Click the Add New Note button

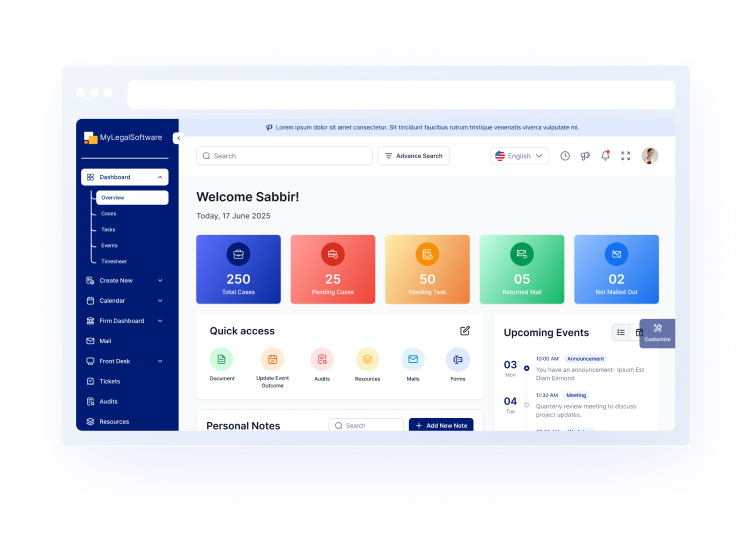click(440, 426)
